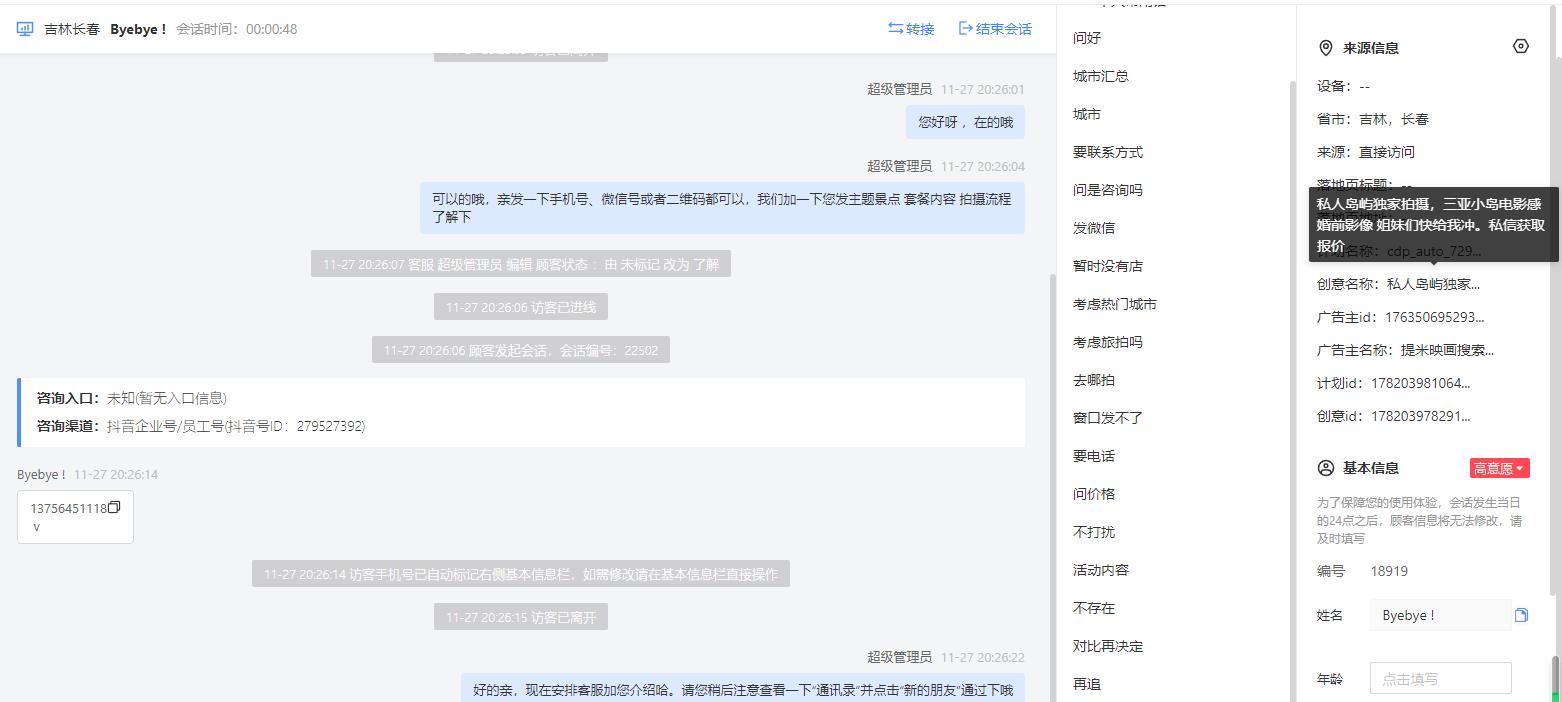Image resolution: width=1562 pixels, height=702 pixels.
Task: Select quick reply 活动内容
Action: [1101, 570]
